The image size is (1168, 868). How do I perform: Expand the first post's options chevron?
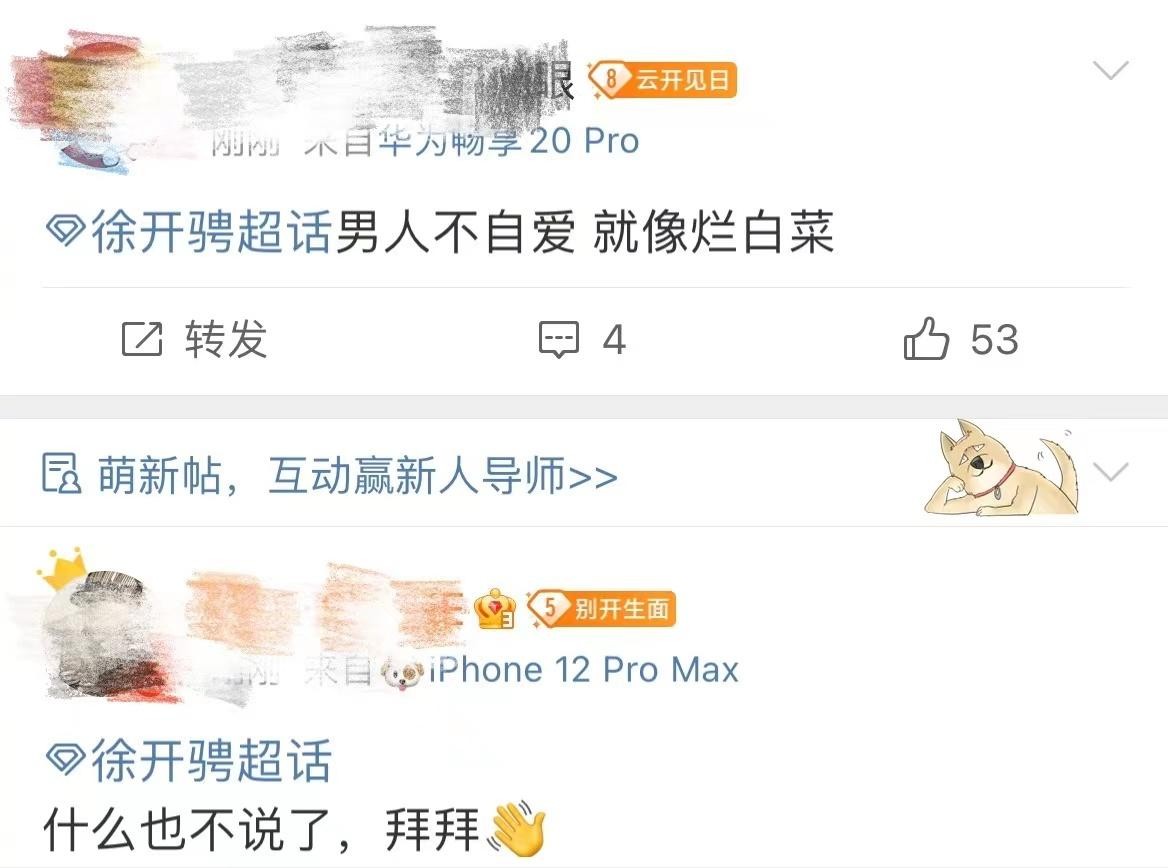click(x=1111, y=70)
